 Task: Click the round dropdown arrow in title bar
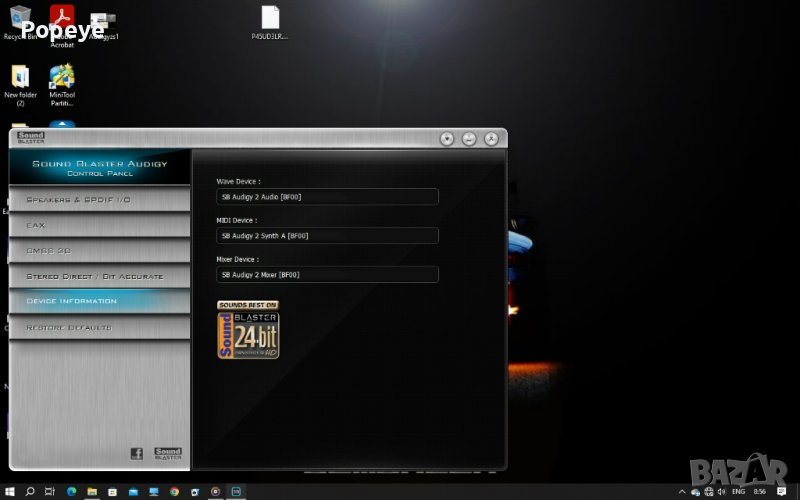(447, 139)
